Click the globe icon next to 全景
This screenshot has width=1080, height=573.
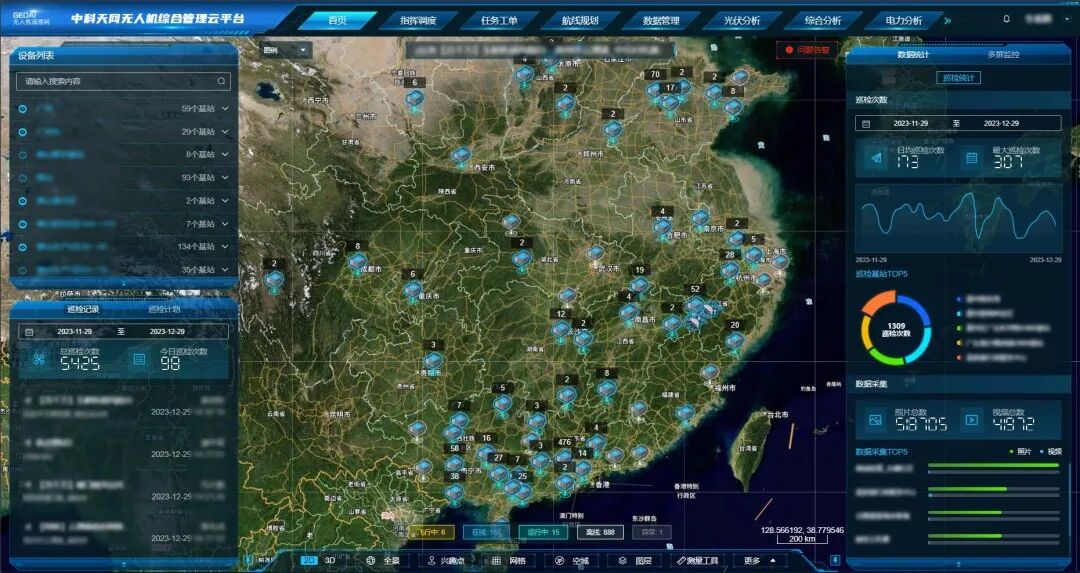pyautogui.click(x=371, y=561)
